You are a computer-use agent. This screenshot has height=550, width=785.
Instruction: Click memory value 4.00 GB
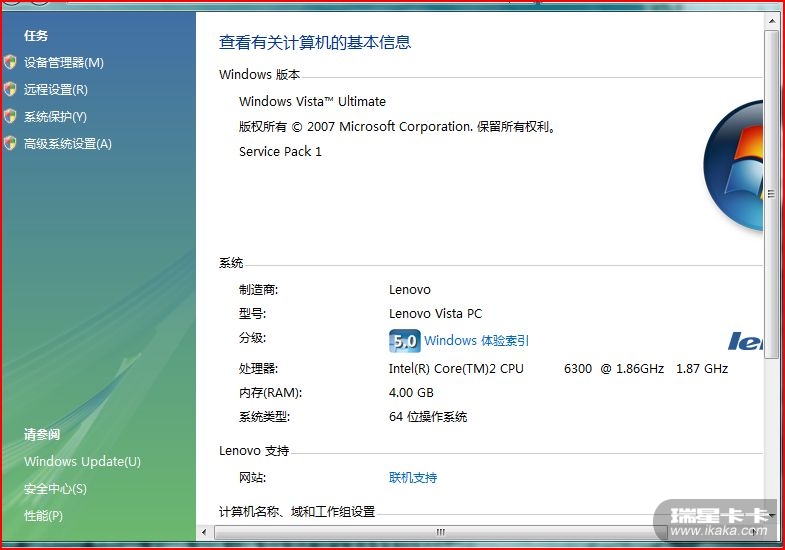tap(411, 393)
